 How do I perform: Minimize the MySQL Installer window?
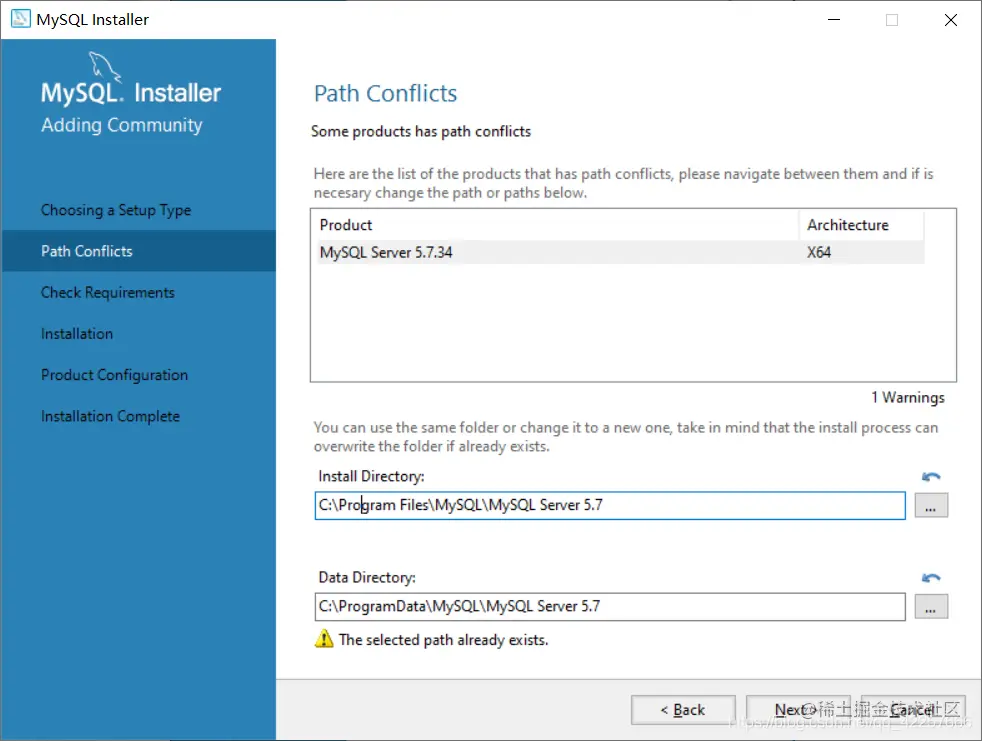pyautogui.click(x=834, y=19)
